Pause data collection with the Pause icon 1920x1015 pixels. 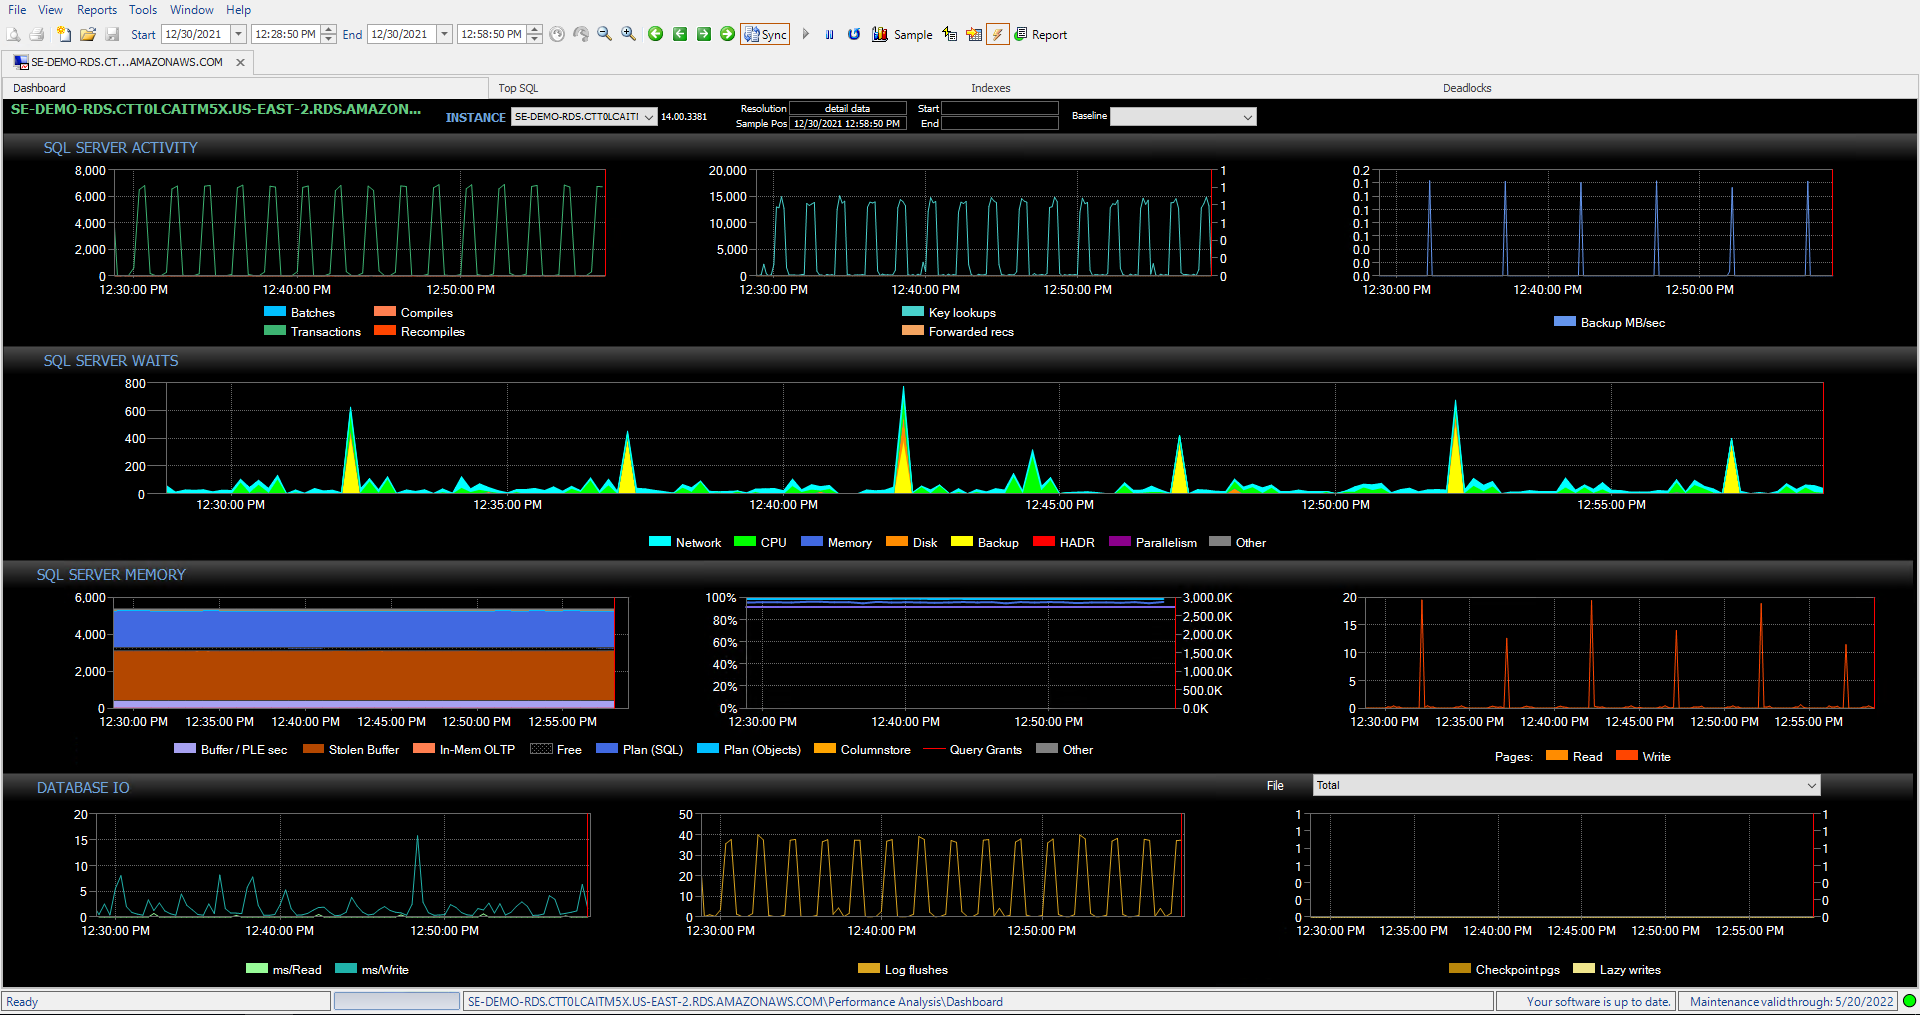[x=829, y=33]
